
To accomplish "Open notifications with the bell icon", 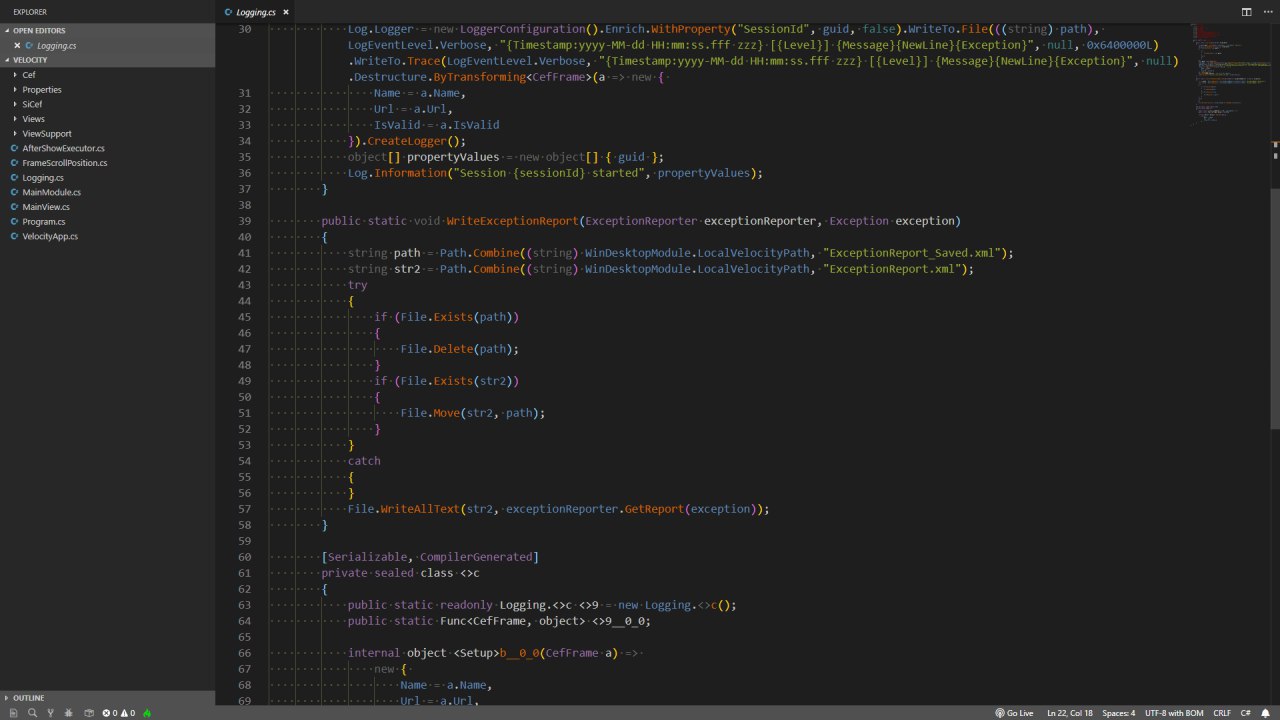I will click(x=1265, y=713).
